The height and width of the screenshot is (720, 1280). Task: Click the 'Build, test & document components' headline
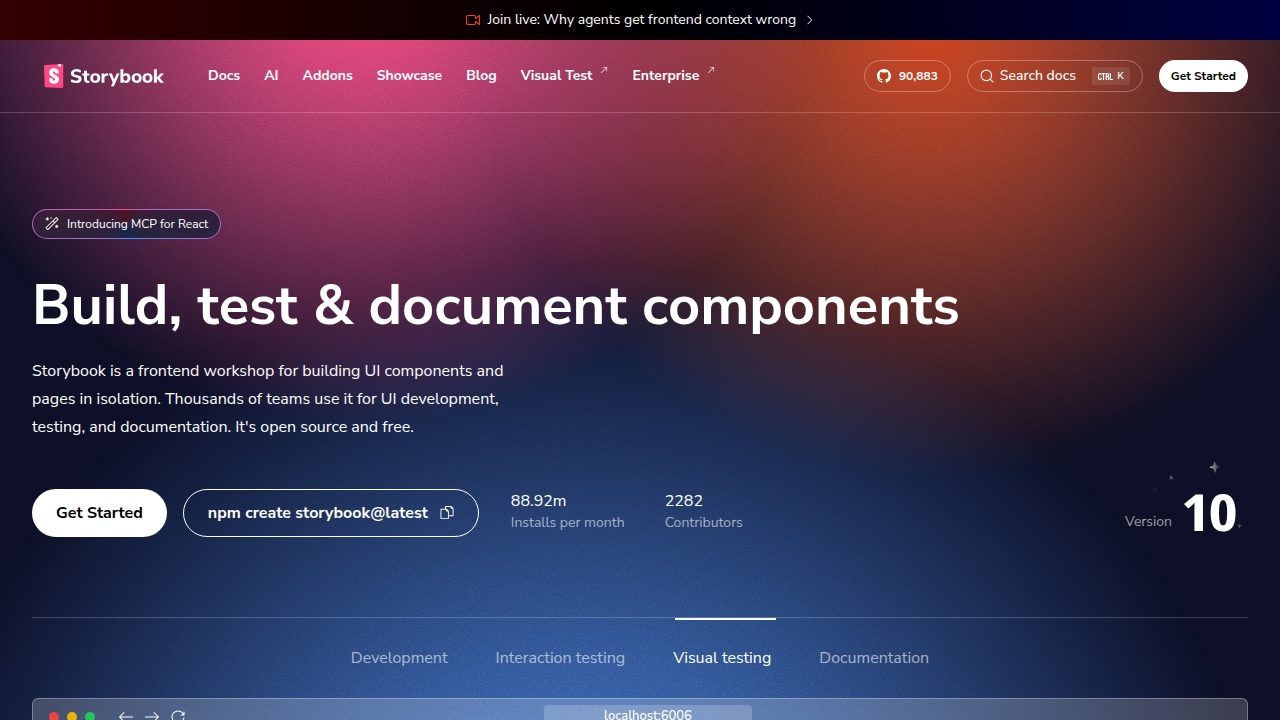tap(496, 305)
